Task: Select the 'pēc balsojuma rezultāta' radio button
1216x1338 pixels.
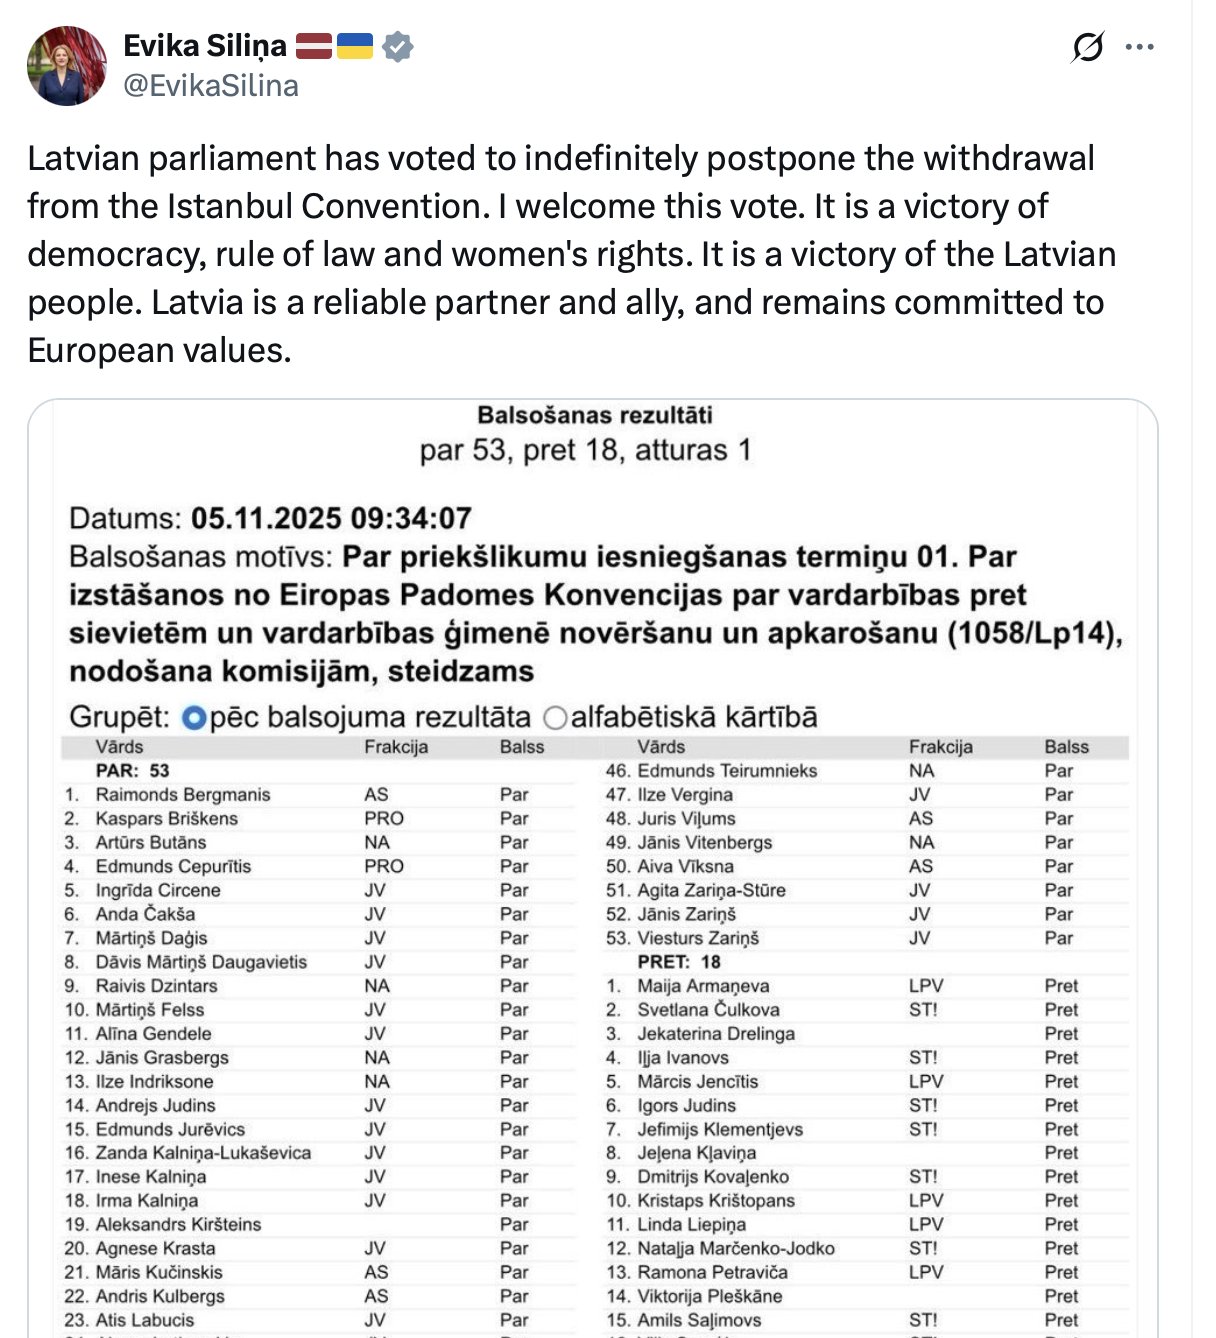Action: (x=195, y=718)
